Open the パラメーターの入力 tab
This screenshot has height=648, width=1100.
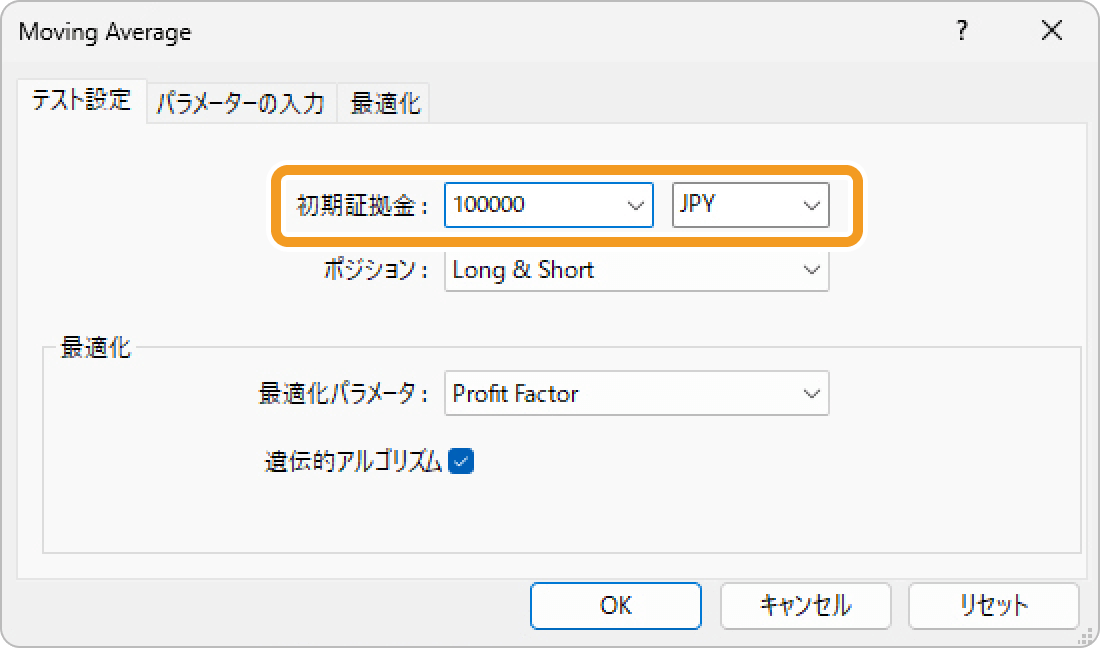coord(241,104)
